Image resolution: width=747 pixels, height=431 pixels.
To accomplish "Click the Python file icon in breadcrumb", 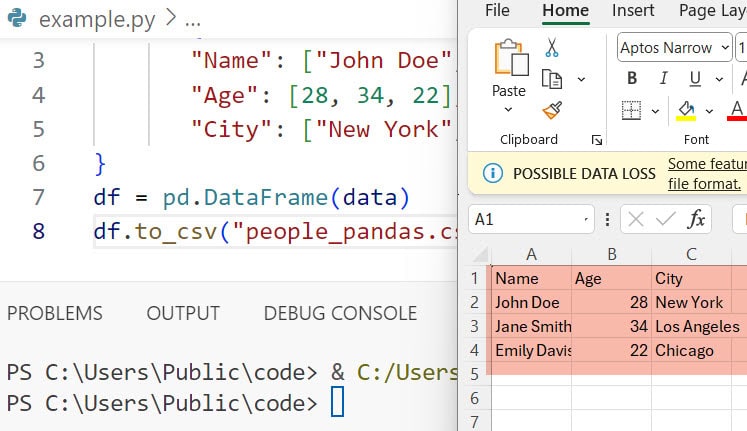I will point(17,19).
